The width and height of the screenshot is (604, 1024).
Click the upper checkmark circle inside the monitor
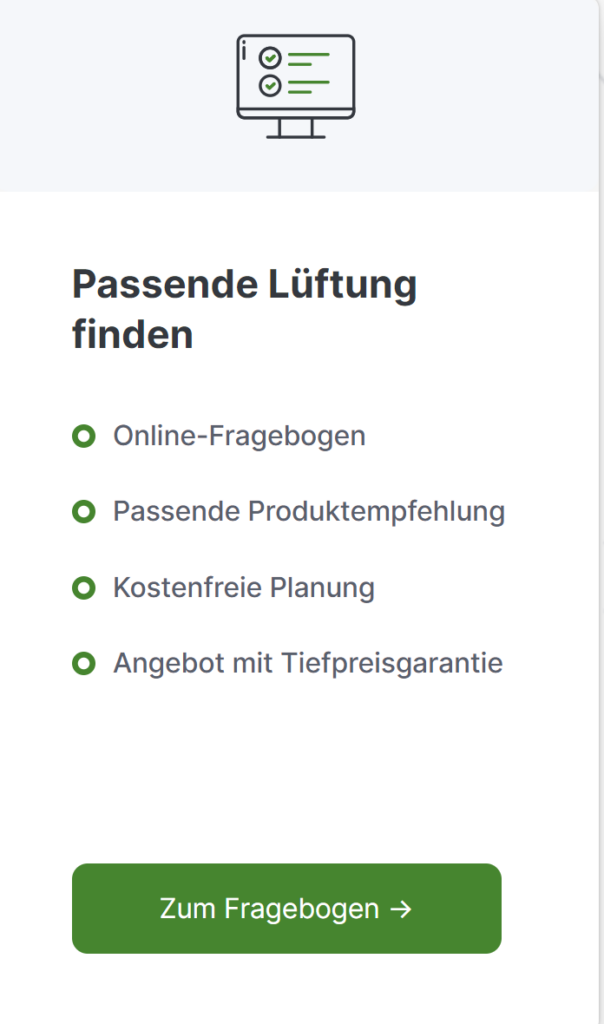pos(270,59)
